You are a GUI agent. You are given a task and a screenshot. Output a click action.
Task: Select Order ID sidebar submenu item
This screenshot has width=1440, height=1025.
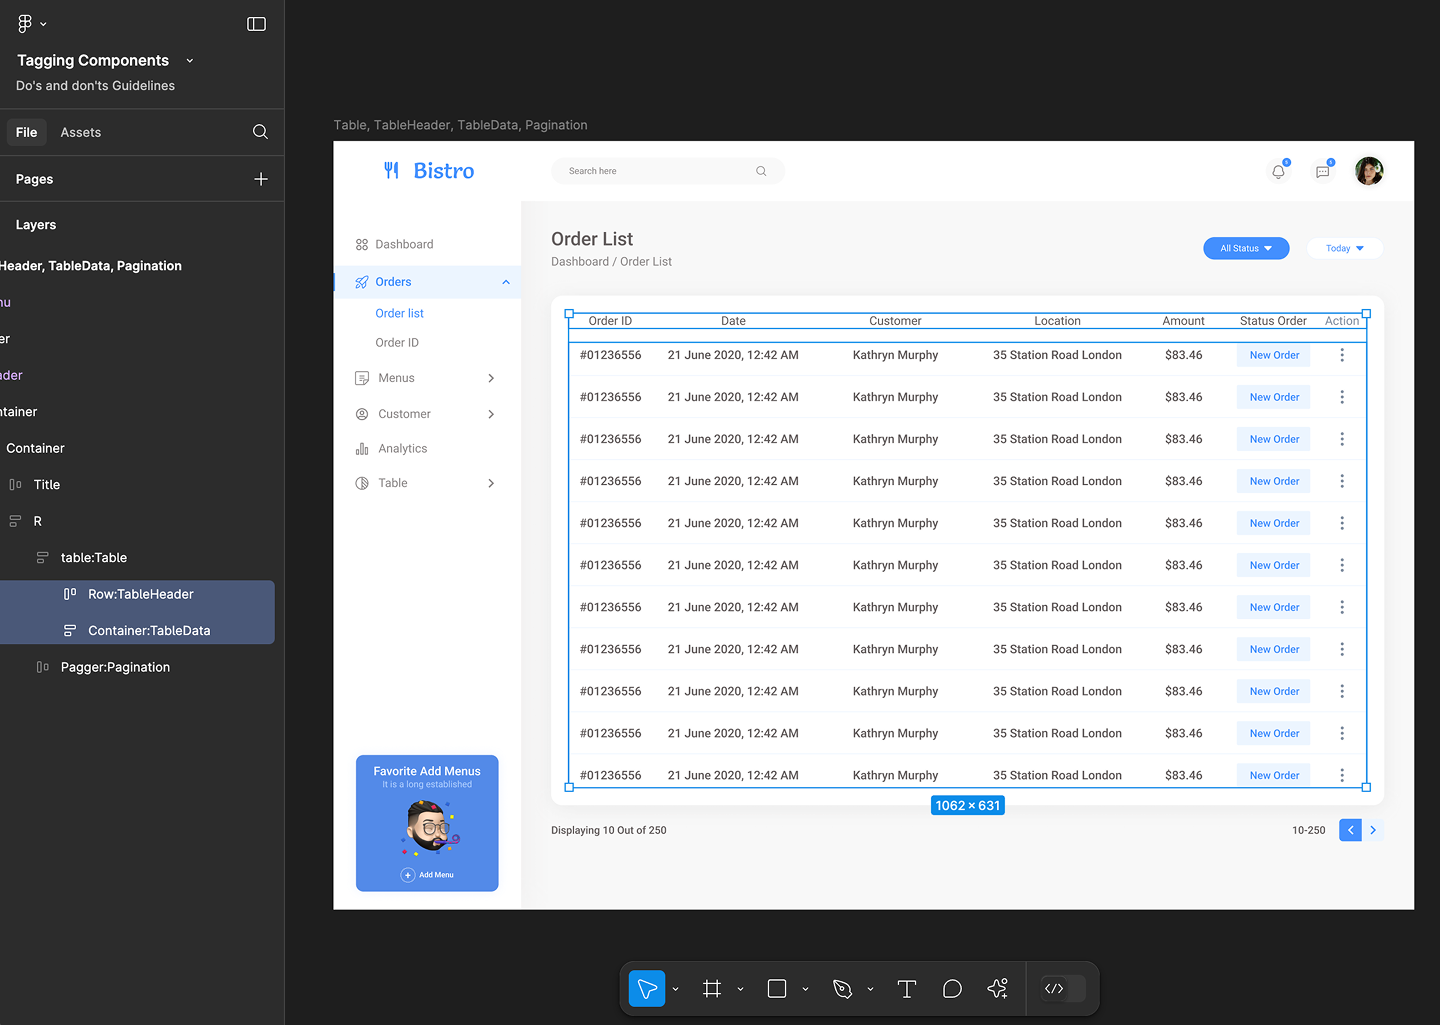pos(397,343)
